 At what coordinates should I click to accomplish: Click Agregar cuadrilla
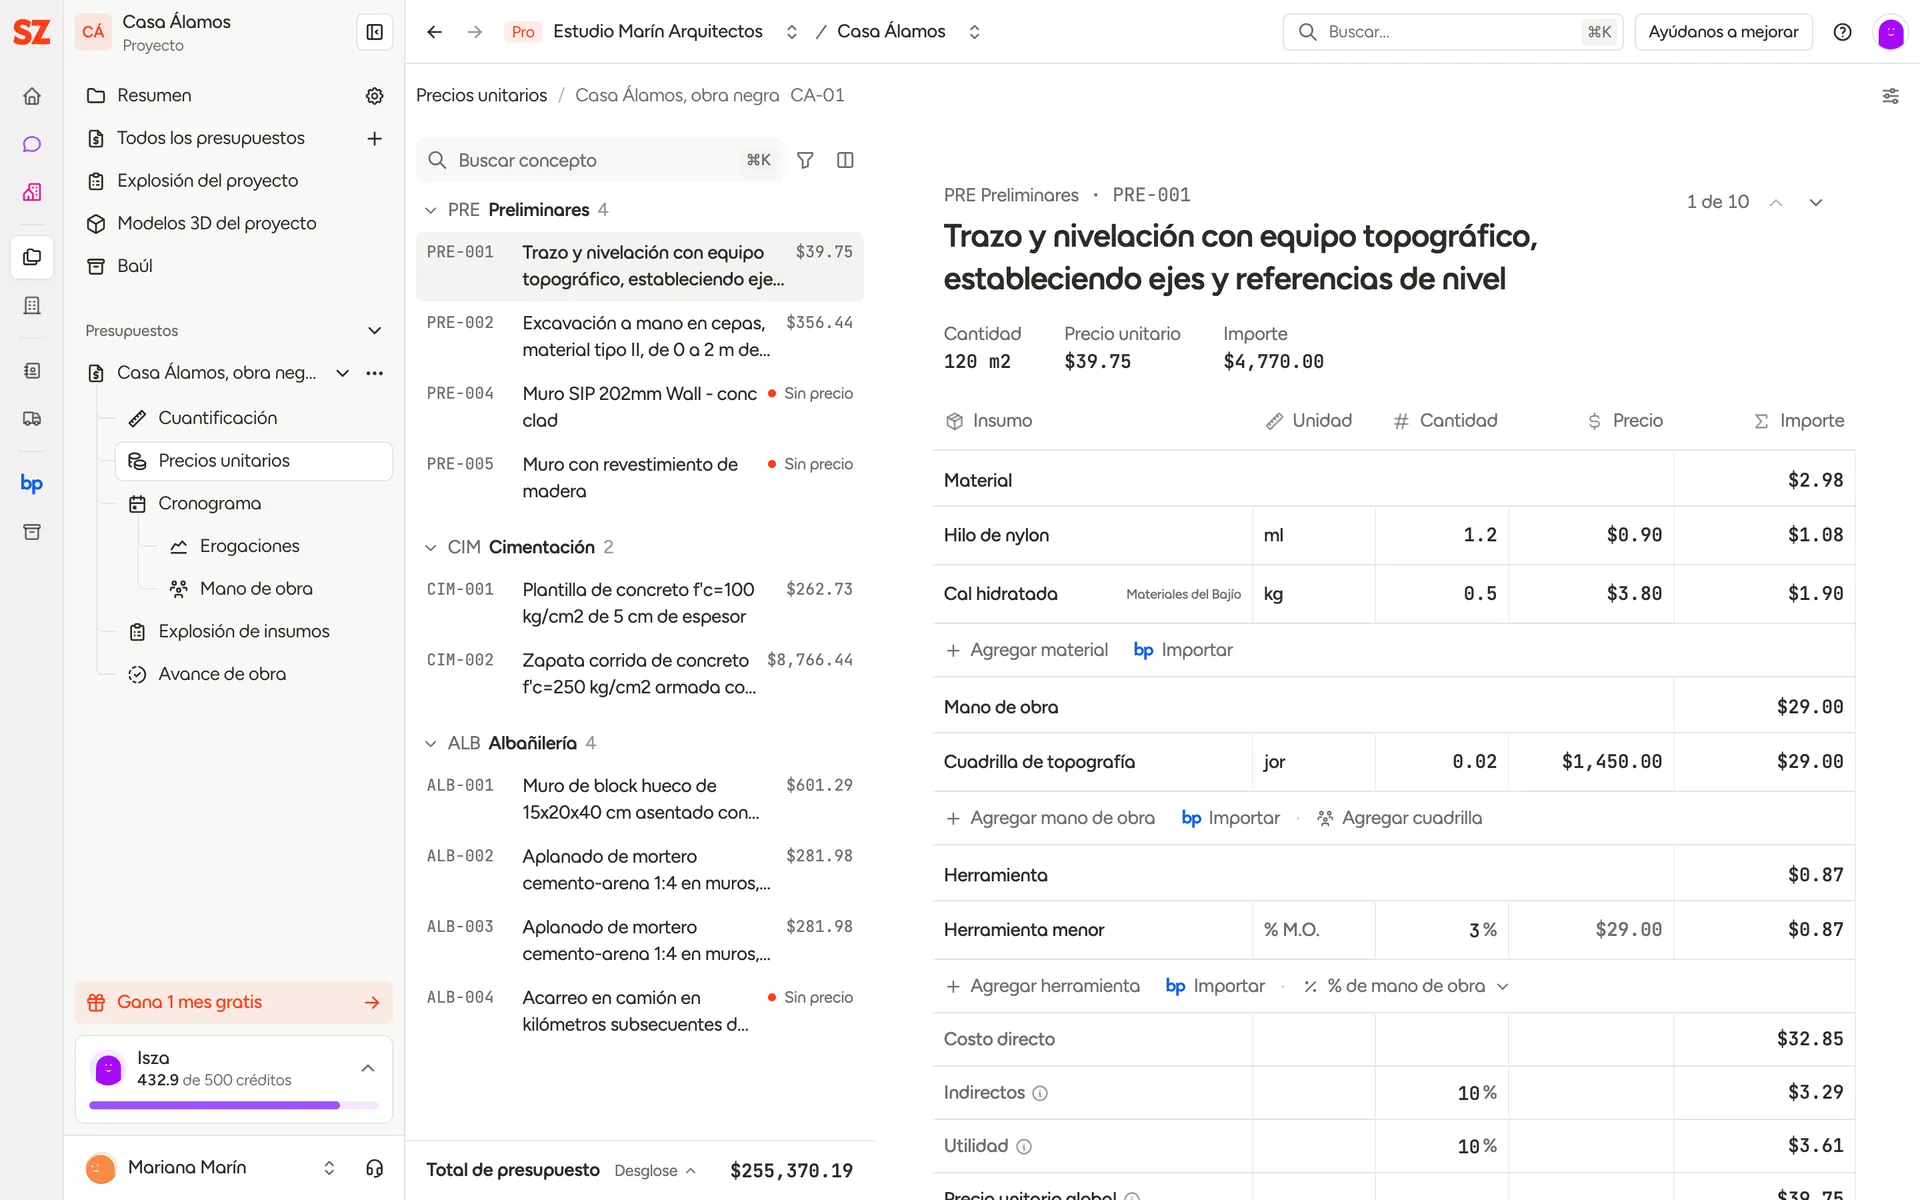[1399, 818]
